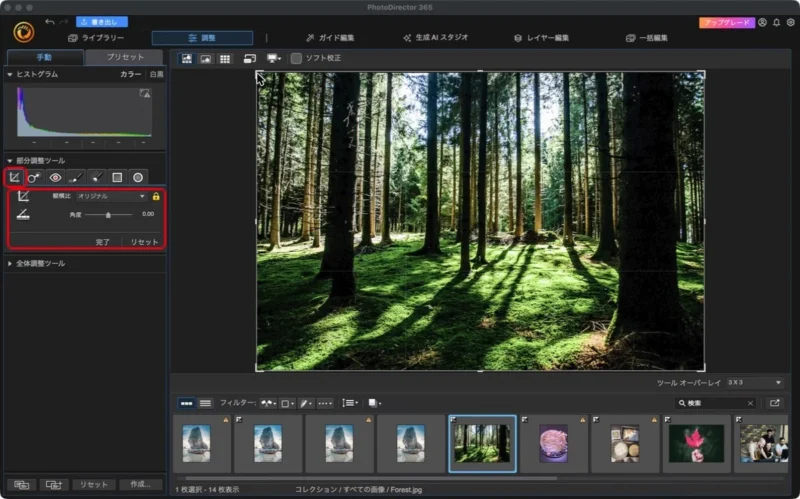Select the adjustment brush tool
Screen dimensions: 800x499
[76, 177]
